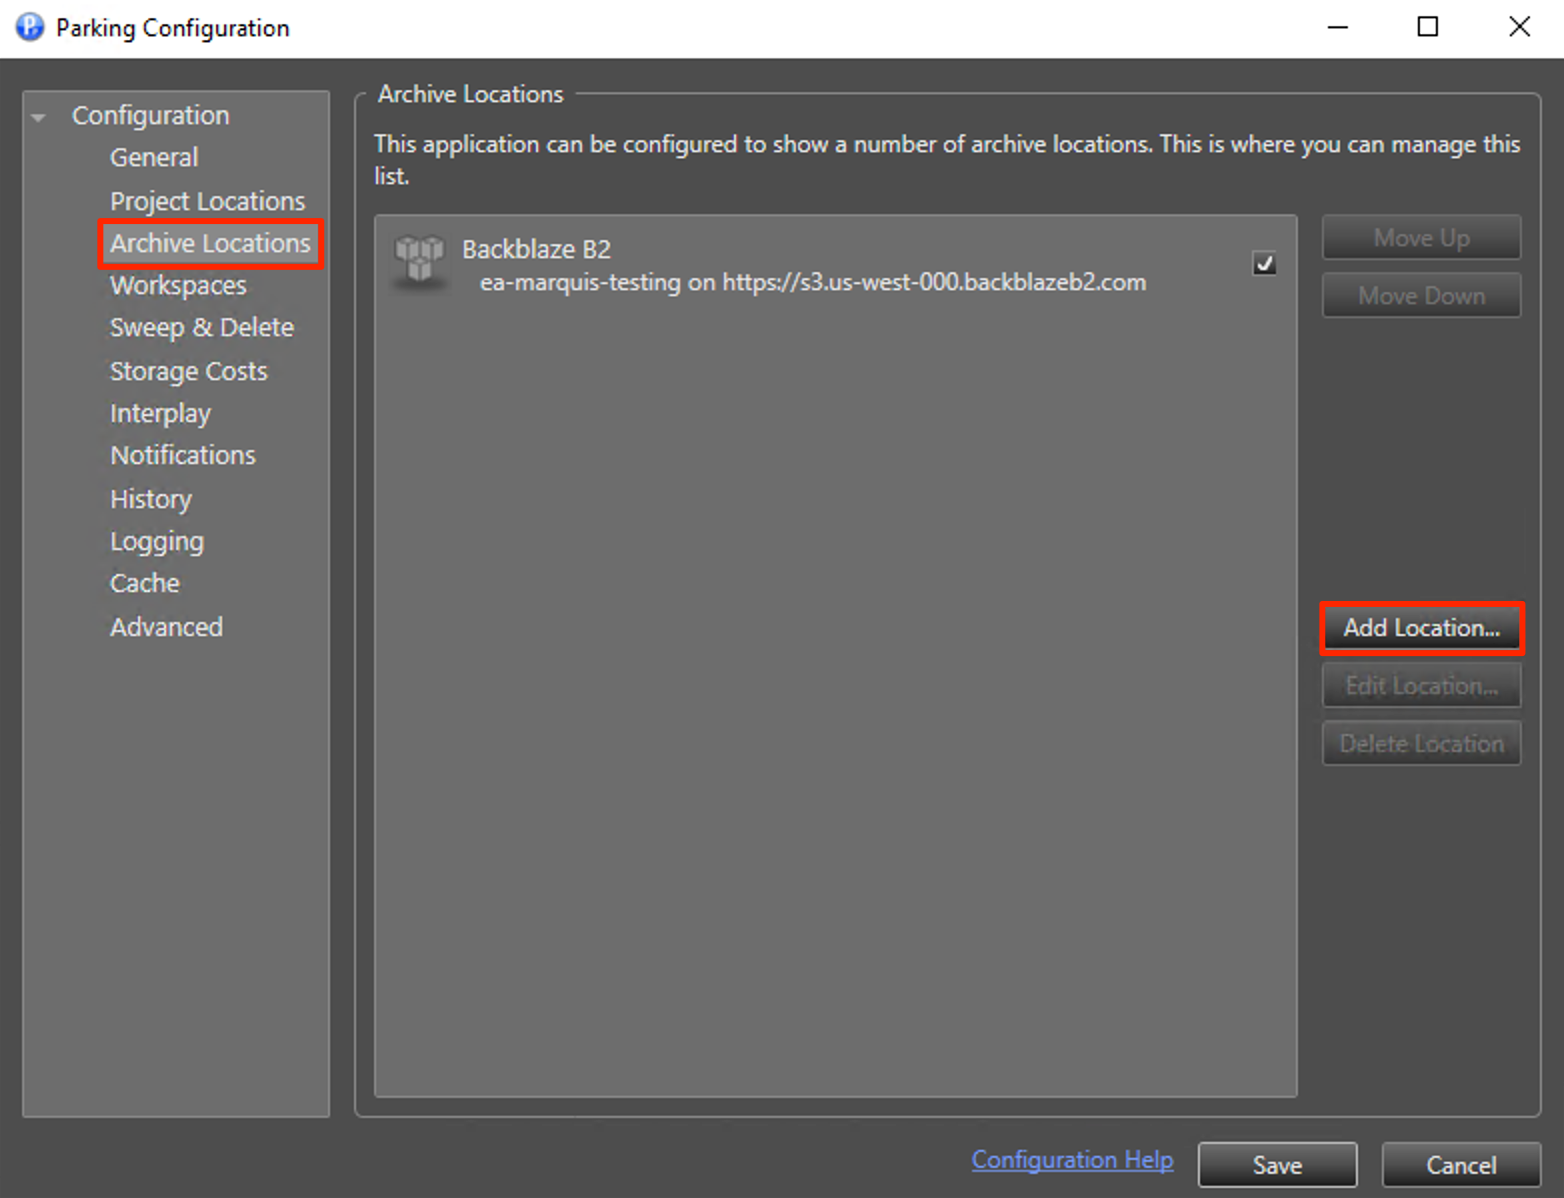Click the Move Up button
1564x1198 pixels.
click(x=1421, y=238)
